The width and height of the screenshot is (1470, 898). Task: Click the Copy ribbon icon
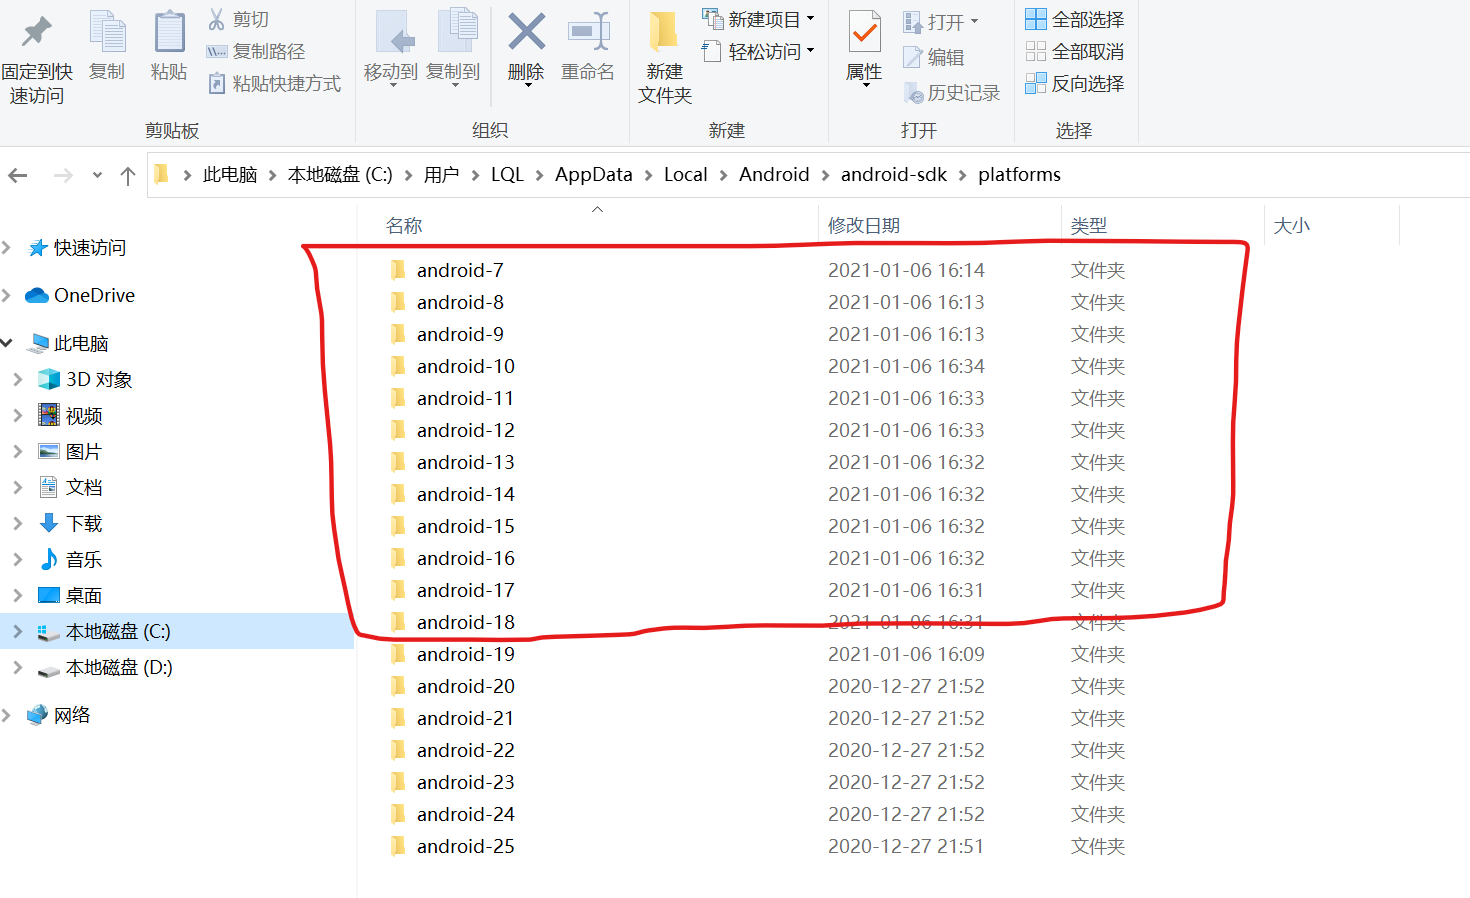[107, 32]
